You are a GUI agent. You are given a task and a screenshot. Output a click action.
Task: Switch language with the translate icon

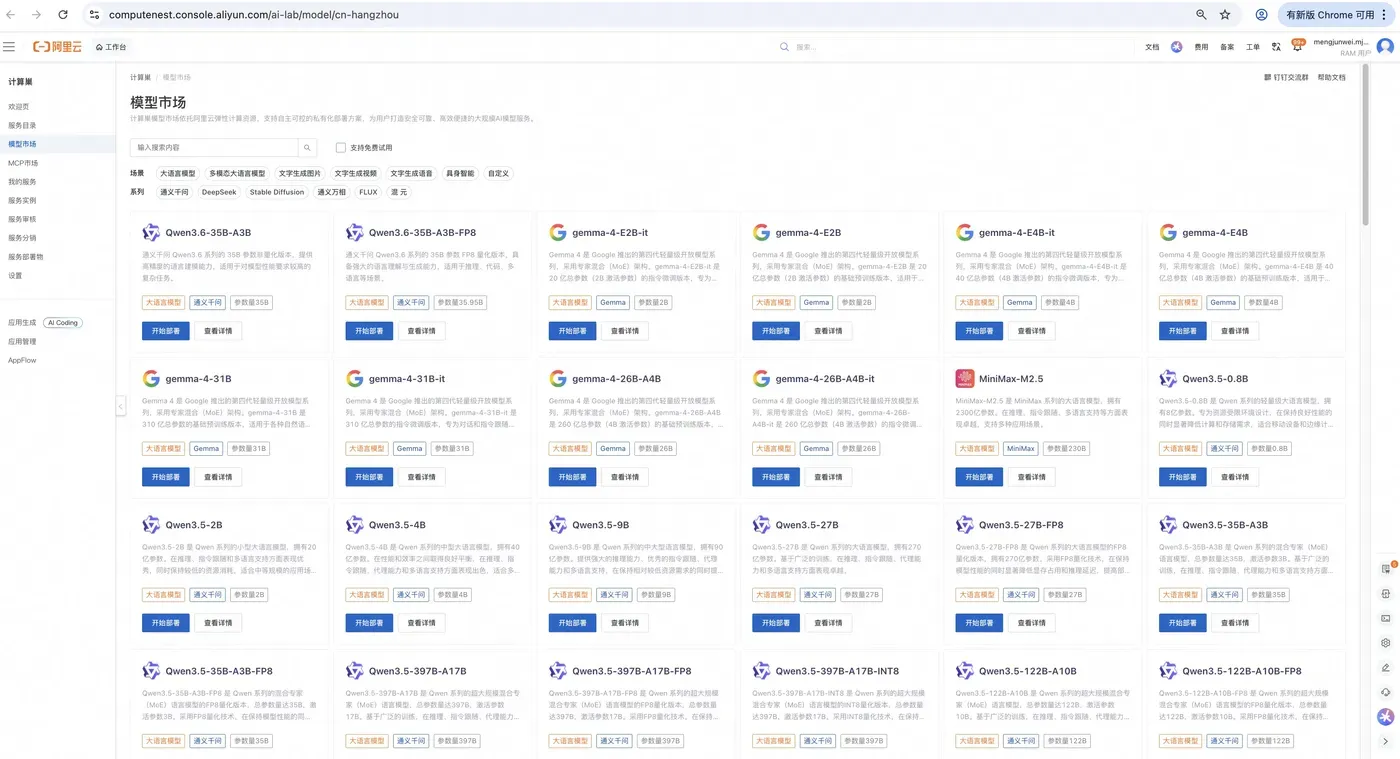click(1276, 47)
